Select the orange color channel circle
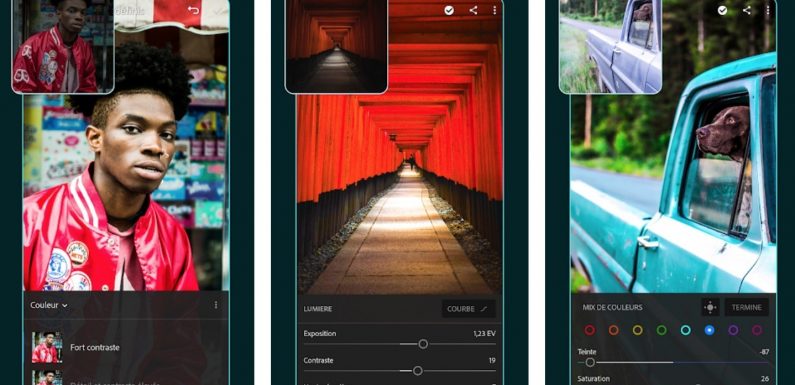Viewport: 795px width, 385px height. [613, 330]
